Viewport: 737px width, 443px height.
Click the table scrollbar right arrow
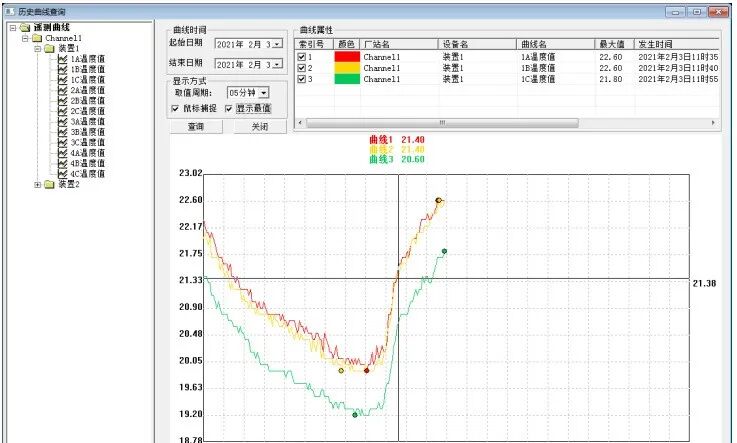(x=713, y=123)
